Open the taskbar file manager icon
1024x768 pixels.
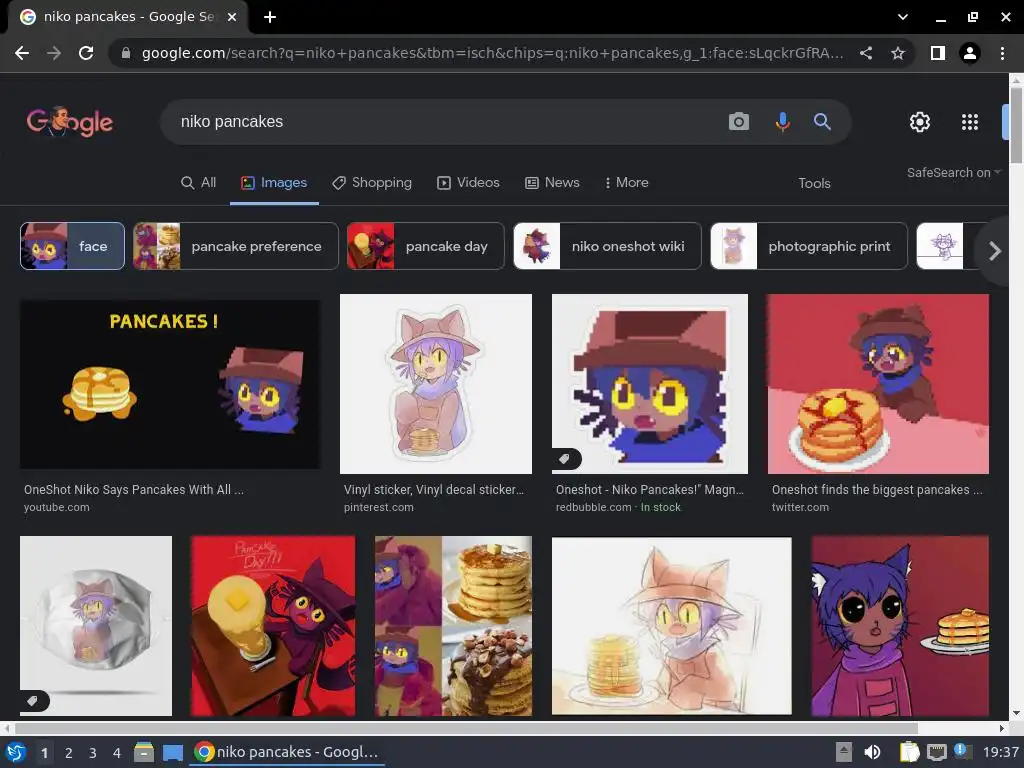(x=144, y=752)
